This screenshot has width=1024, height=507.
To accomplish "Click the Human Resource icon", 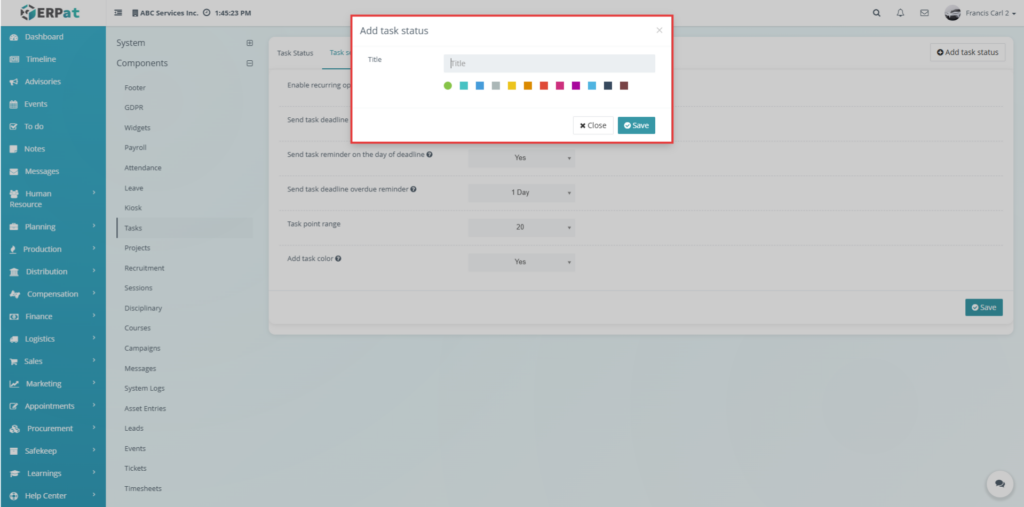I will [x=14, y=194].
